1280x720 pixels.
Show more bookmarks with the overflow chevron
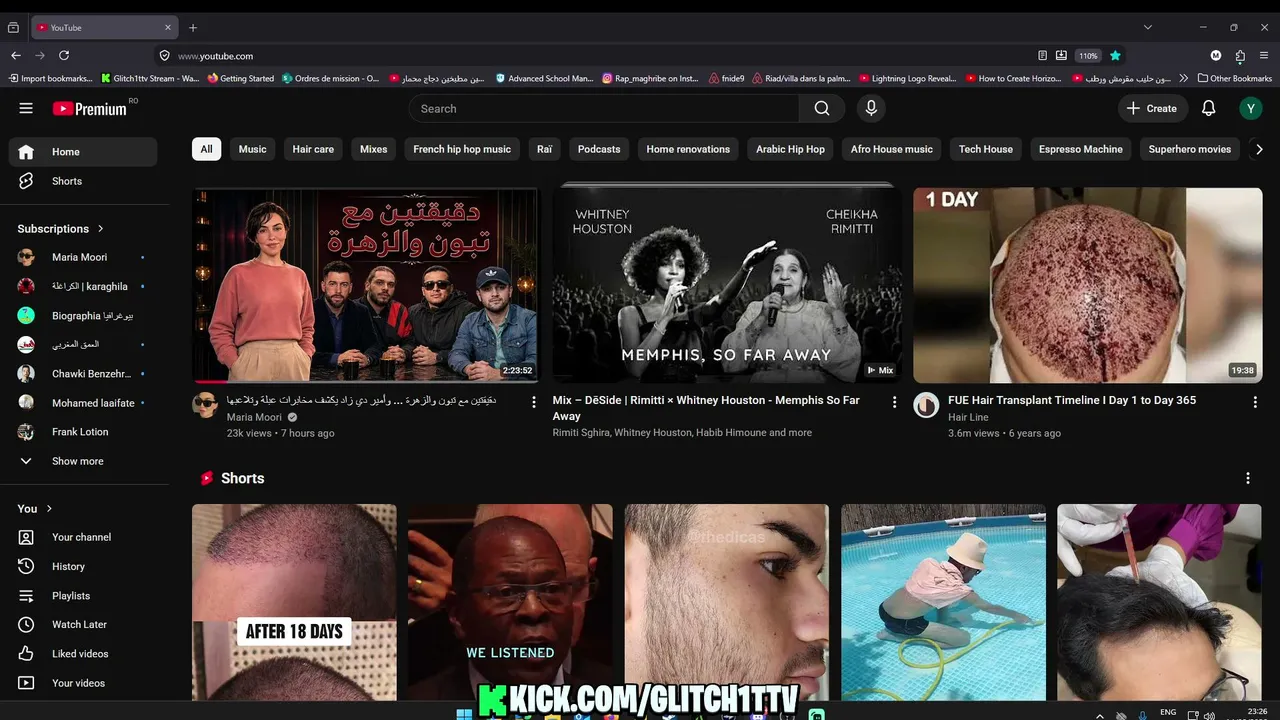[1184, 78]
